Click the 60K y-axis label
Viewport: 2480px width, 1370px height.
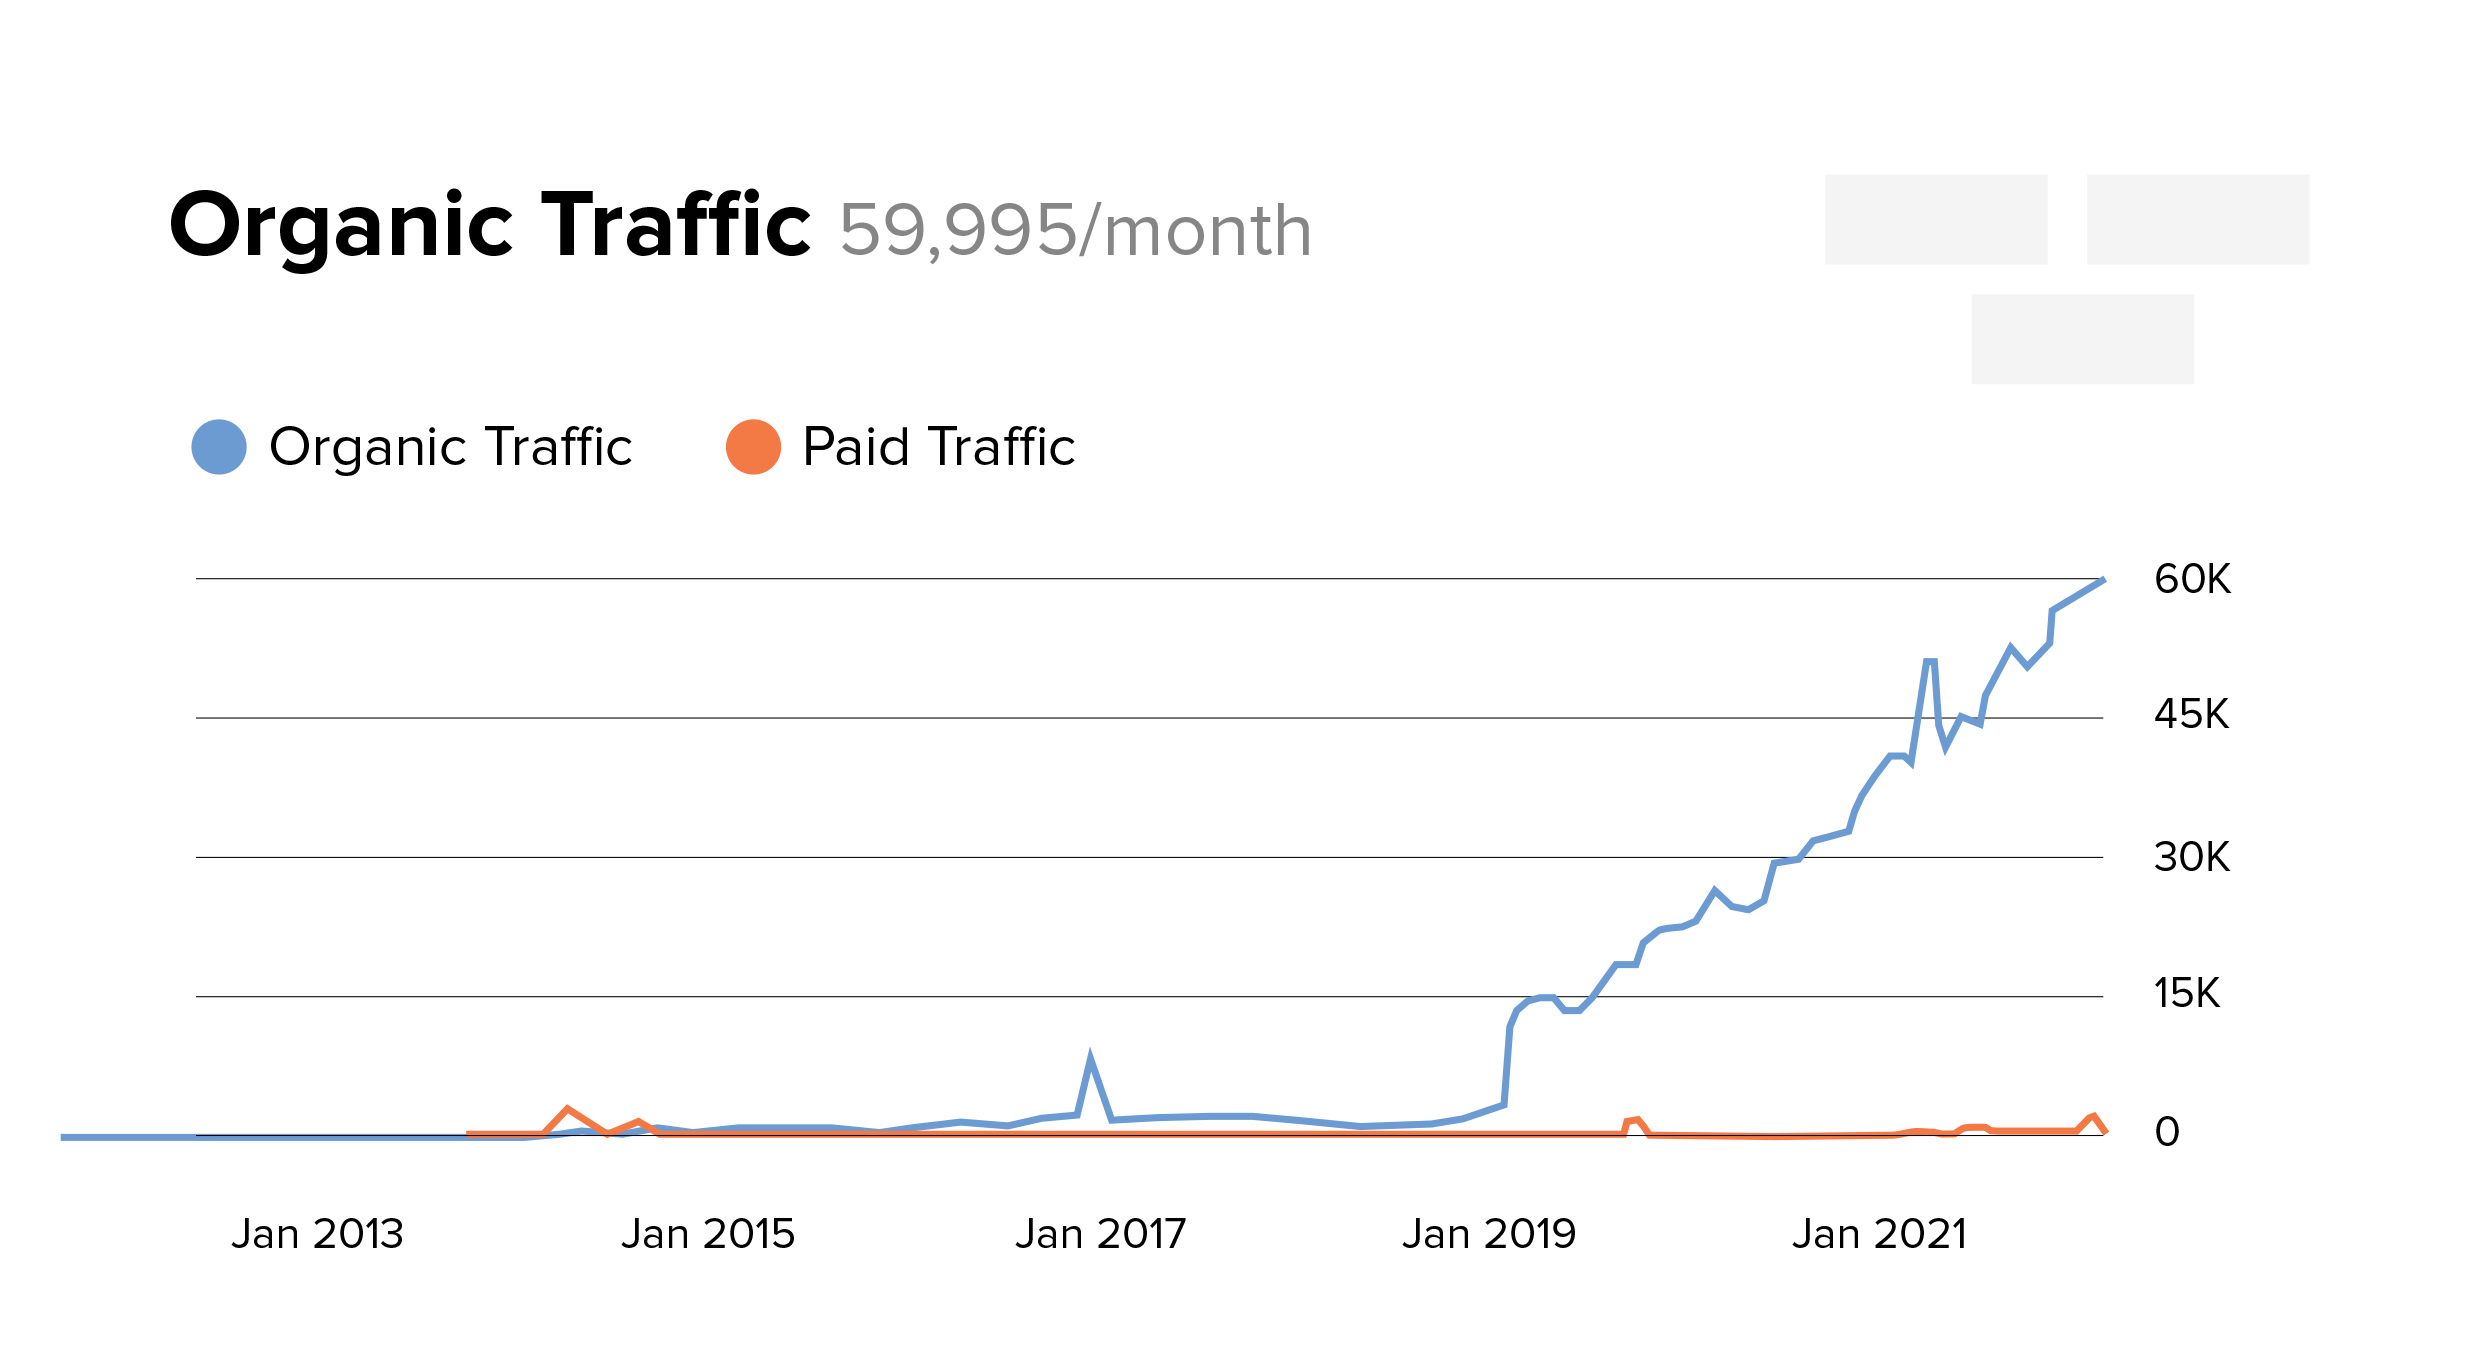click(2192, 579)
